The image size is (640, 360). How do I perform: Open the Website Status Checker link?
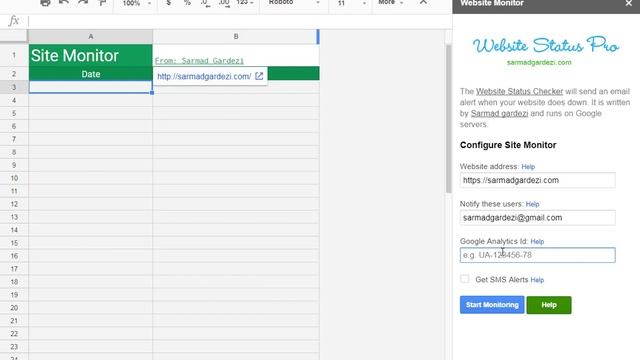click(x=519, y=91)
